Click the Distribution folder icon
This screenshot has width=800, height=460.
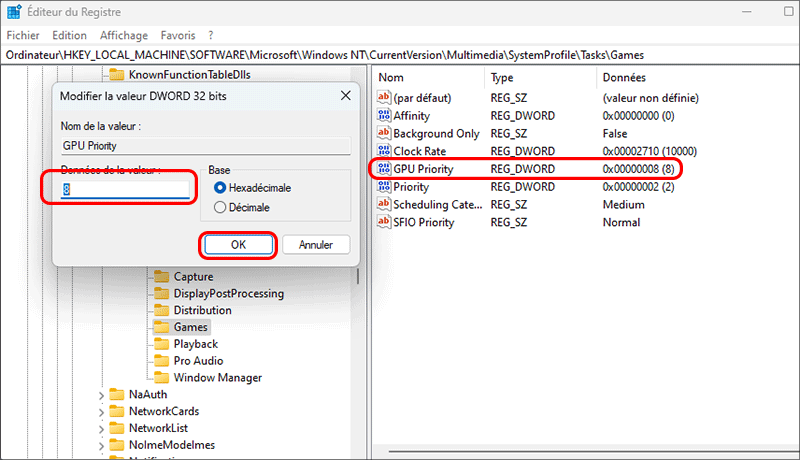pyautogui.click(x=162, y=310)
